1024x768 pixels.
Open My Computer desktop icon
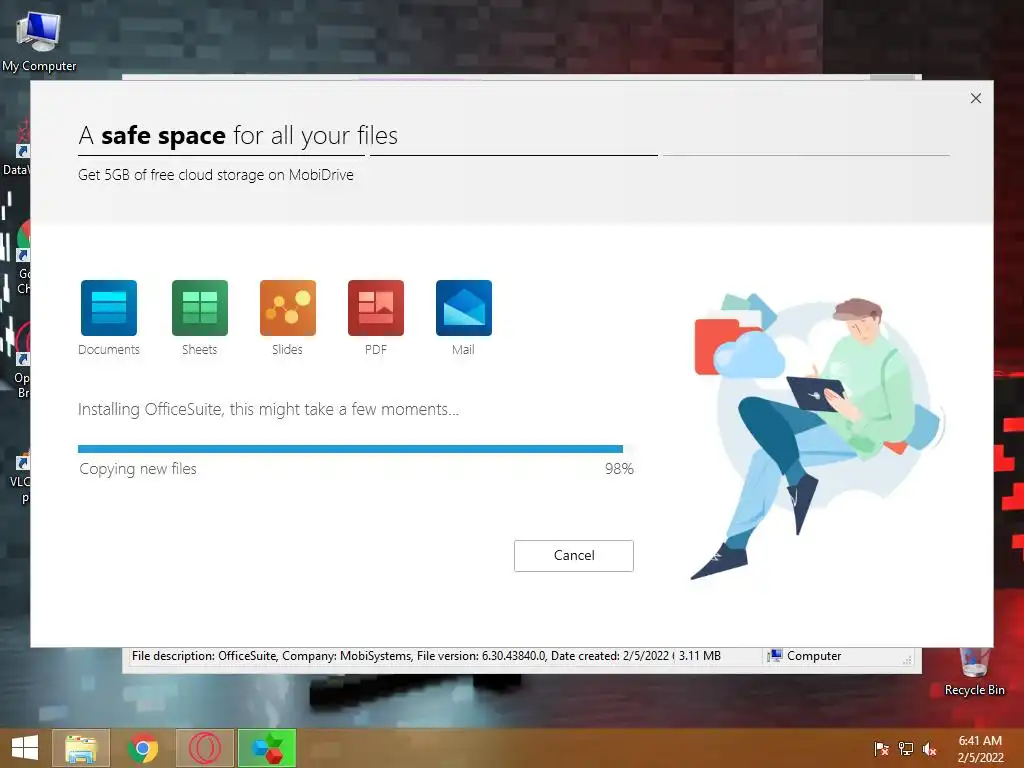[x=39, y=40]
